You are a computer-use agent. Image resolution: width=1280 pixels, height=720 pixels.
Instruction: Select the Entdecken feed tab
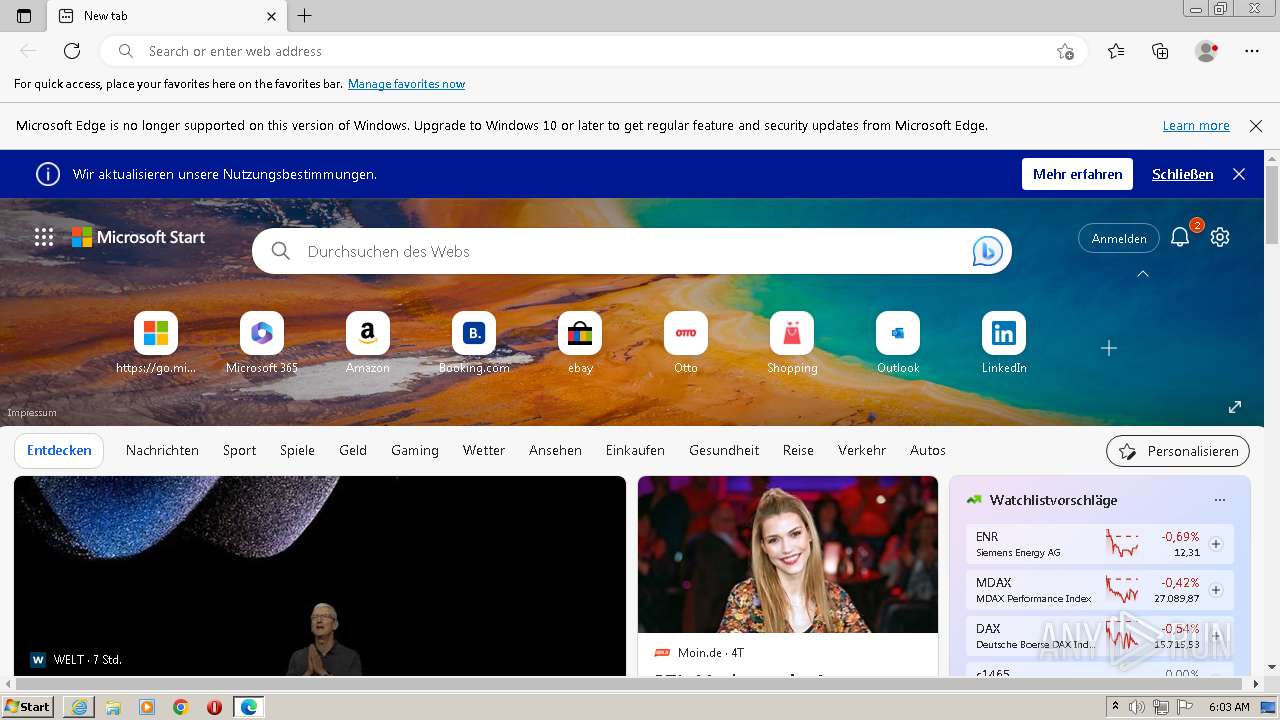coord(59,450)
